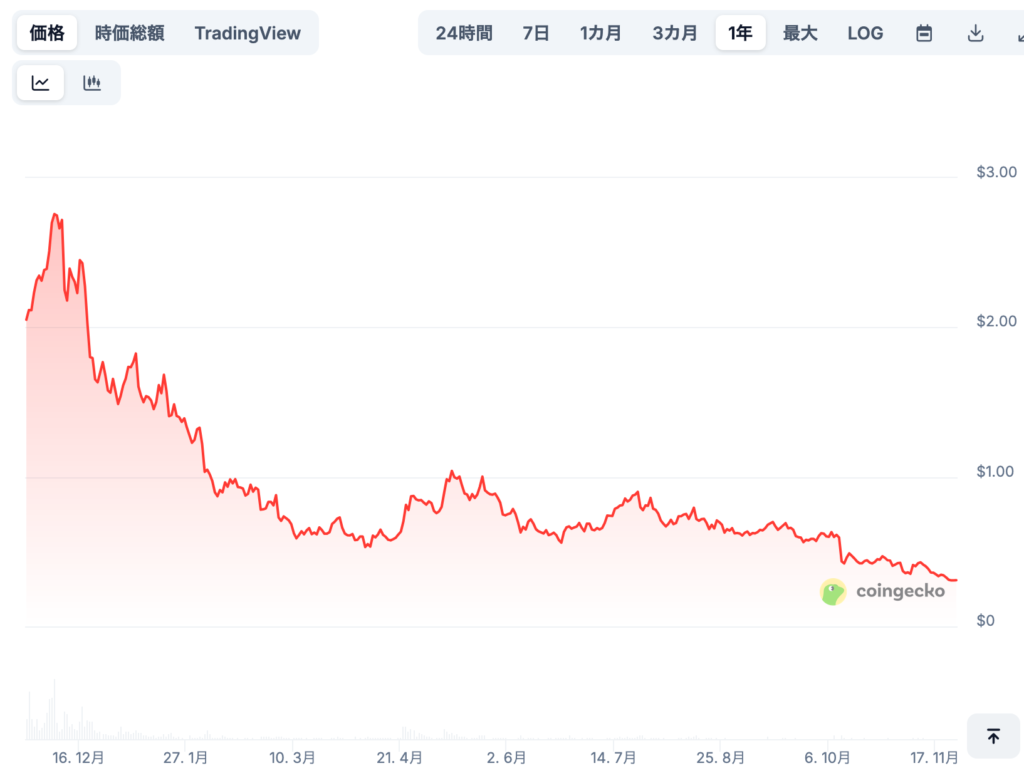This screenshot has width=1024, height=783.
Task: Select the line chart view icon
Action: (x=39, y=82)
